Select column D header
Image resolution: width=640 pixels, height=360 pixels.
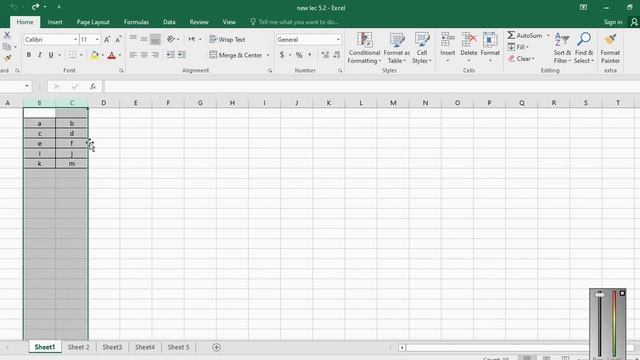tap(104, 103)
